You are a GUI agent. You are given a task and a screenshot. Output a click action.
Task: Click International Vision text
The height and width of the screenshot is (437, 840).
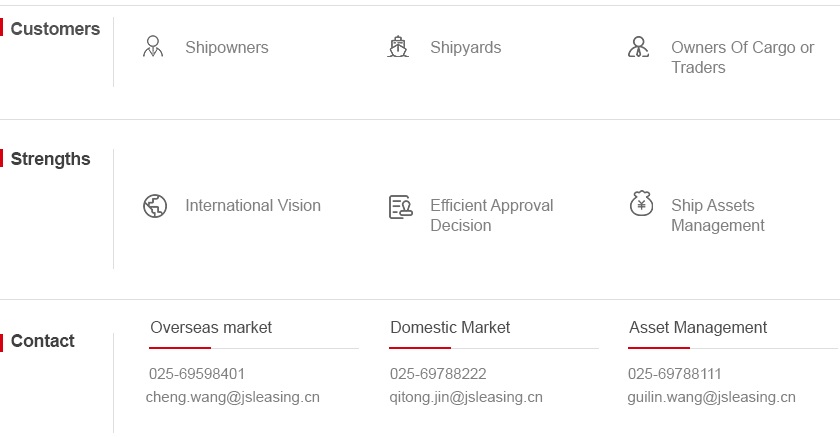click(252, 205)
